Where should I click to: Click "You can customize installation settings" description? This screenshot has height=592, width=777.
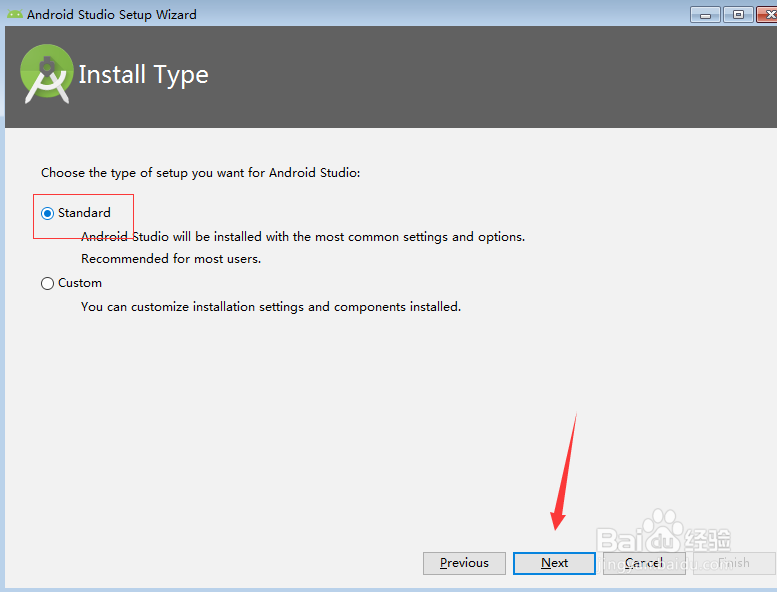coord(271,307)
